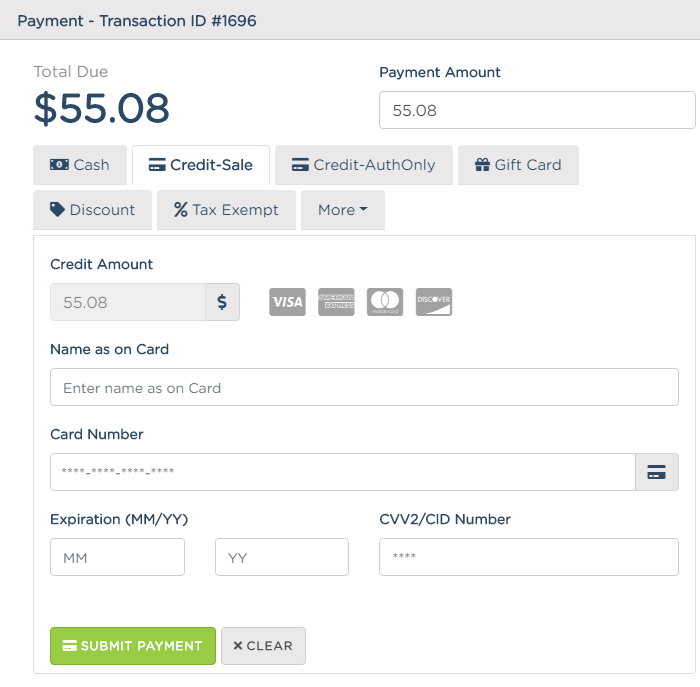Click the gift icon on Gift Card tab
700x687 pixels.
(482, 165)
